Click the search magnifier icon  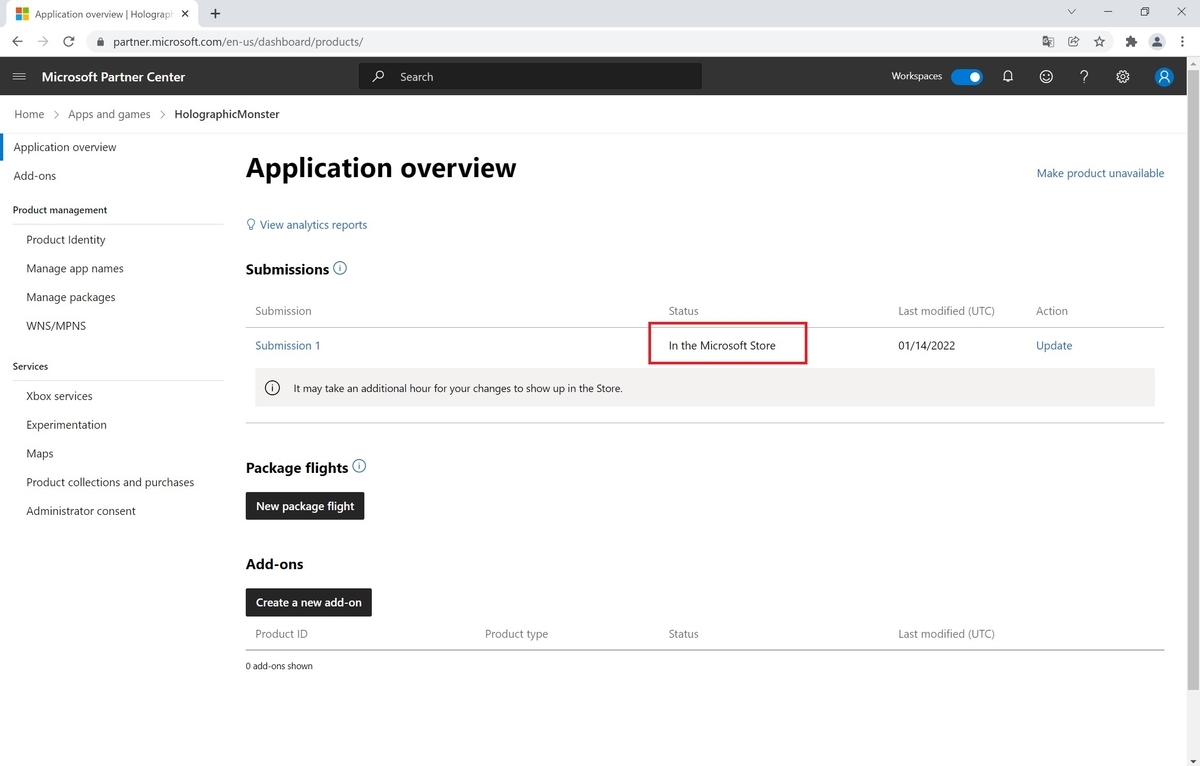coord(378,76)
